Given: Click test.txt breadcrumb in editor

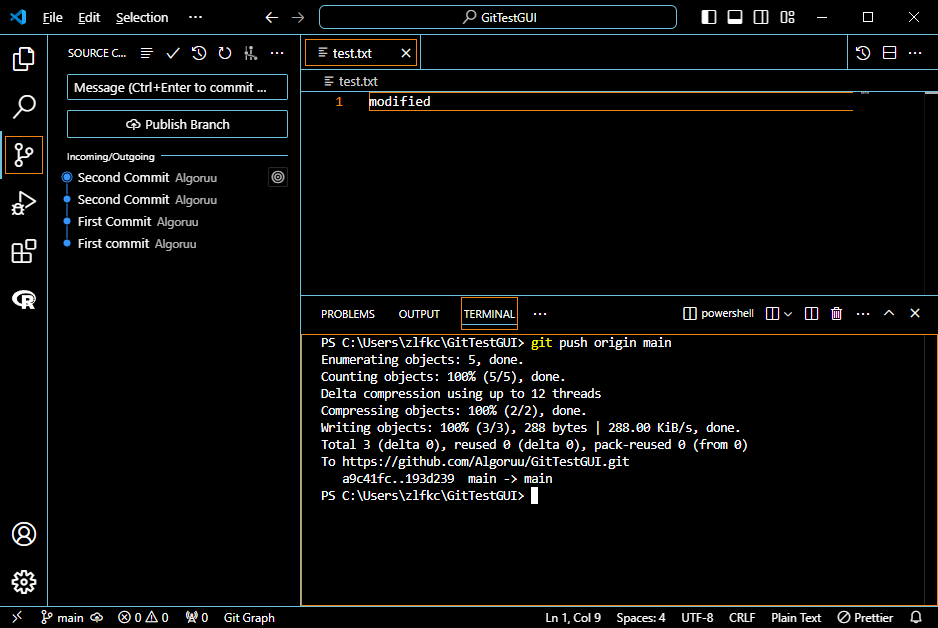Looking at the screenshot, I should tap(351, 81).
